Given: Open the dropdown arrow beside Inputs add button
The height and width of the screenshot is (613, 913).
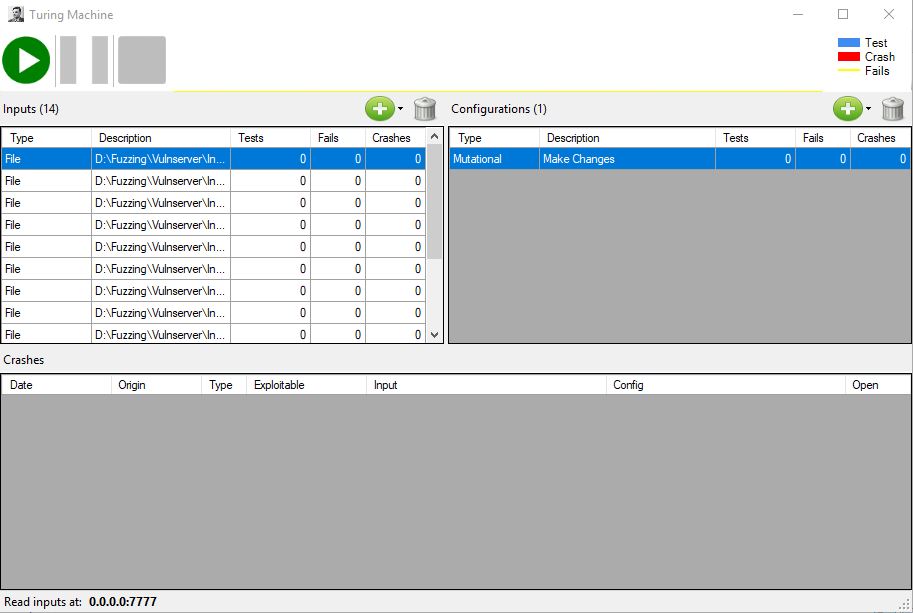Looking at the screenshot, I should [x=401, y=108].
